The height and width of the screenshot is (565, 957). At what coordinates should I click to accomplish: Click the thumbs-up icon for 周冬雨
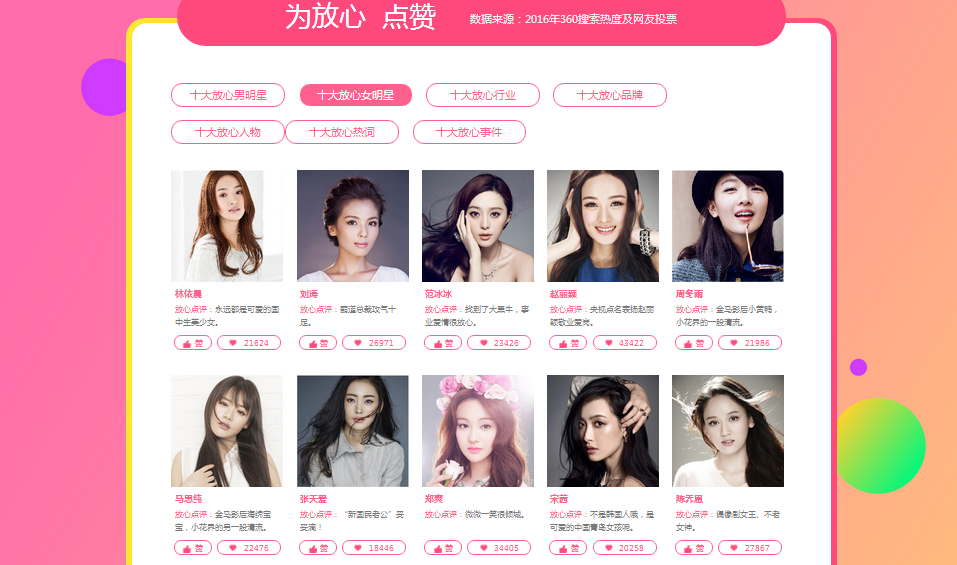point(694,343)
